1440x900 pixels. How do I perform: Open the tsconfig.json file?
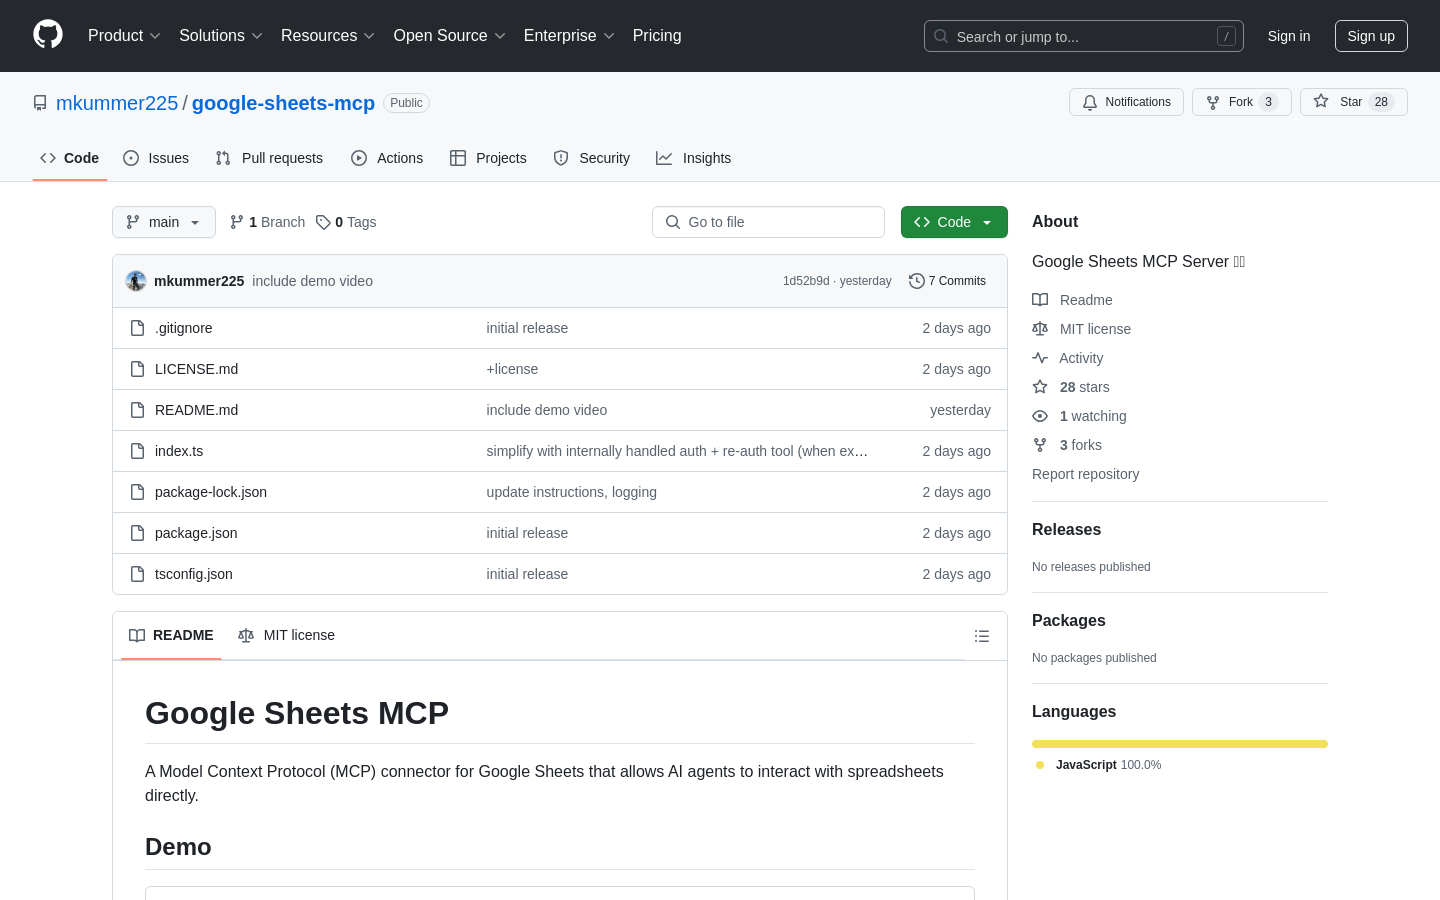pos(194,574)
